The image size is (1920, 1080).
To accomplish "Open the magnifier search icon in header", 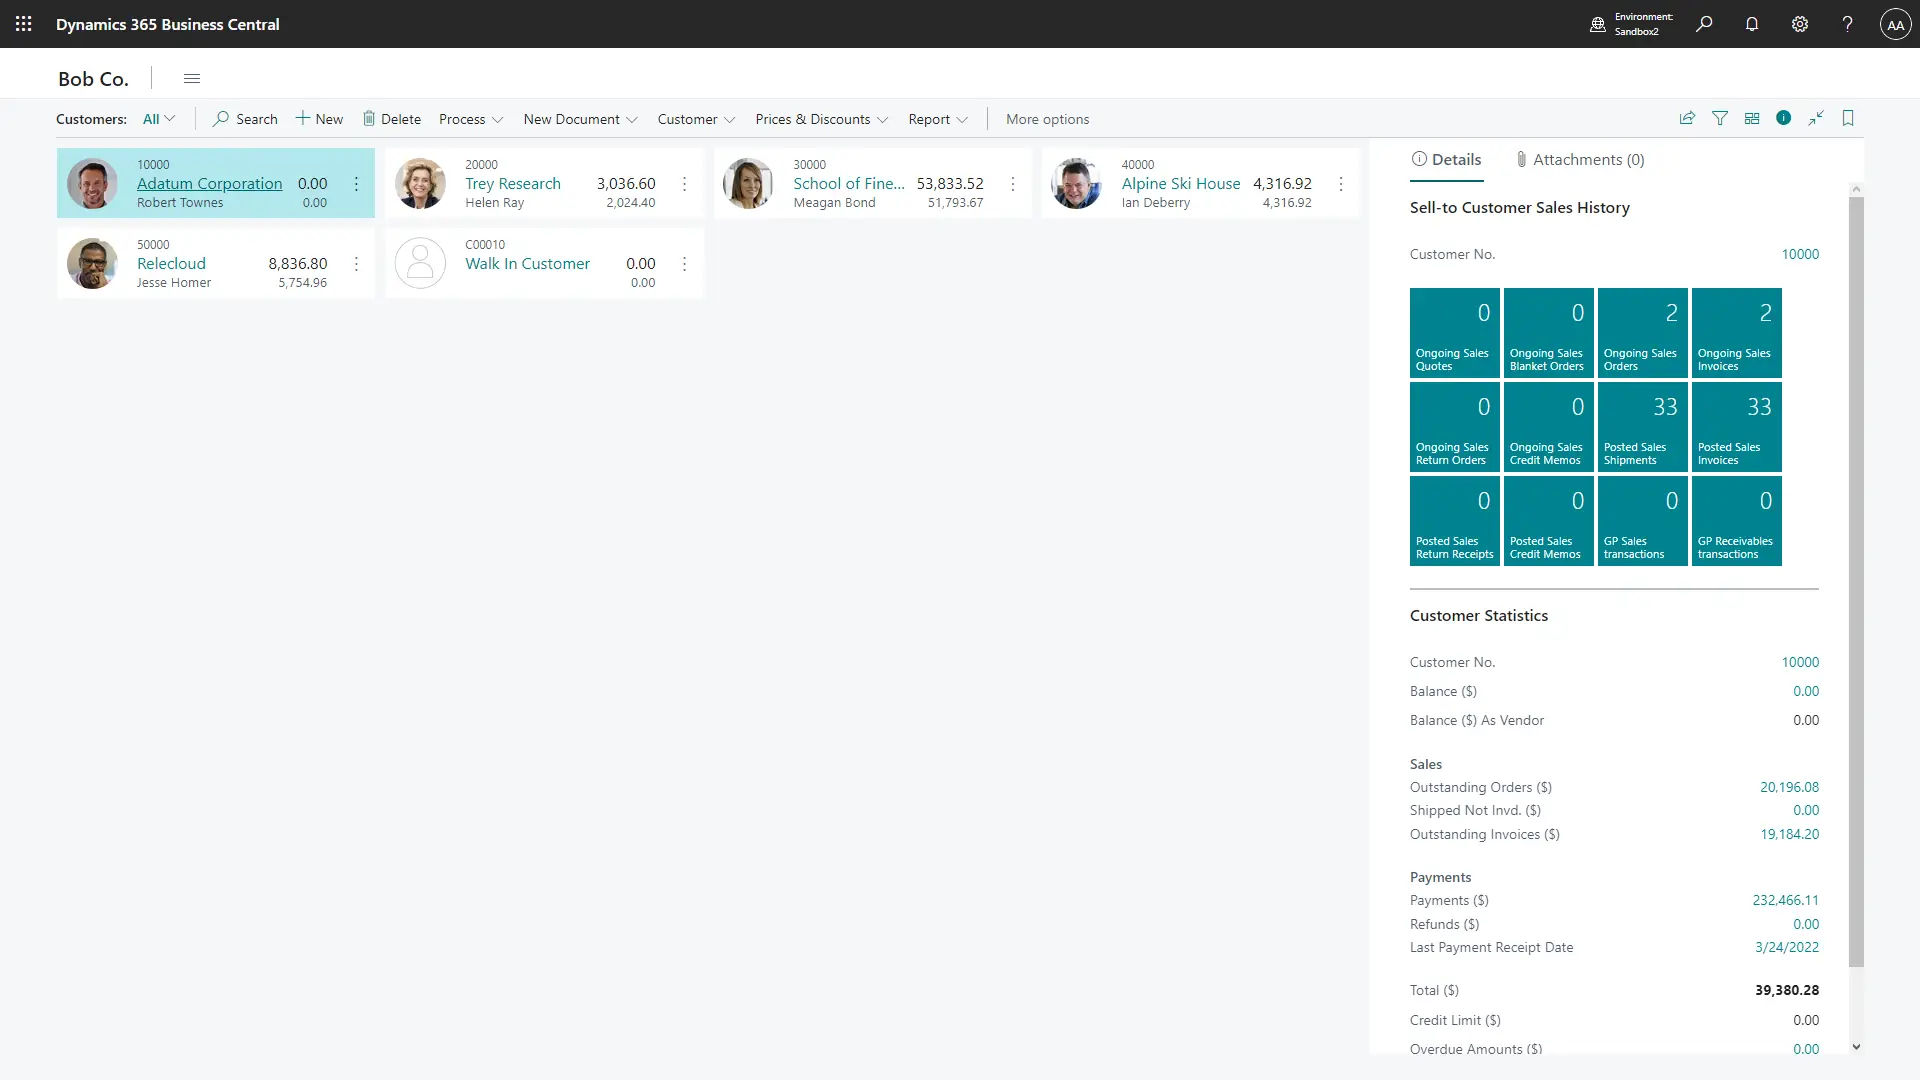I will pos(1704,24).
